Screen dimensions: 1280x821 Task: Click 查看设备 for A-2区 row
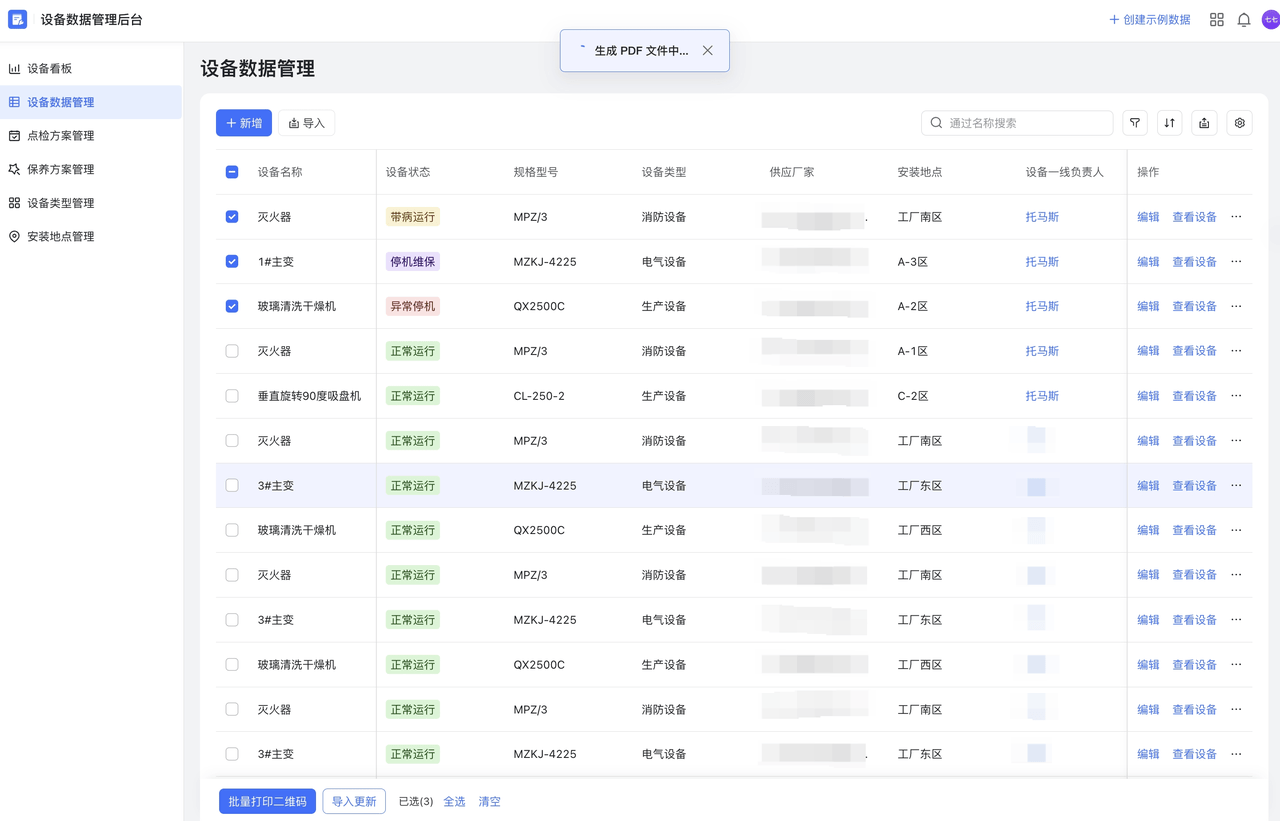1194,306
